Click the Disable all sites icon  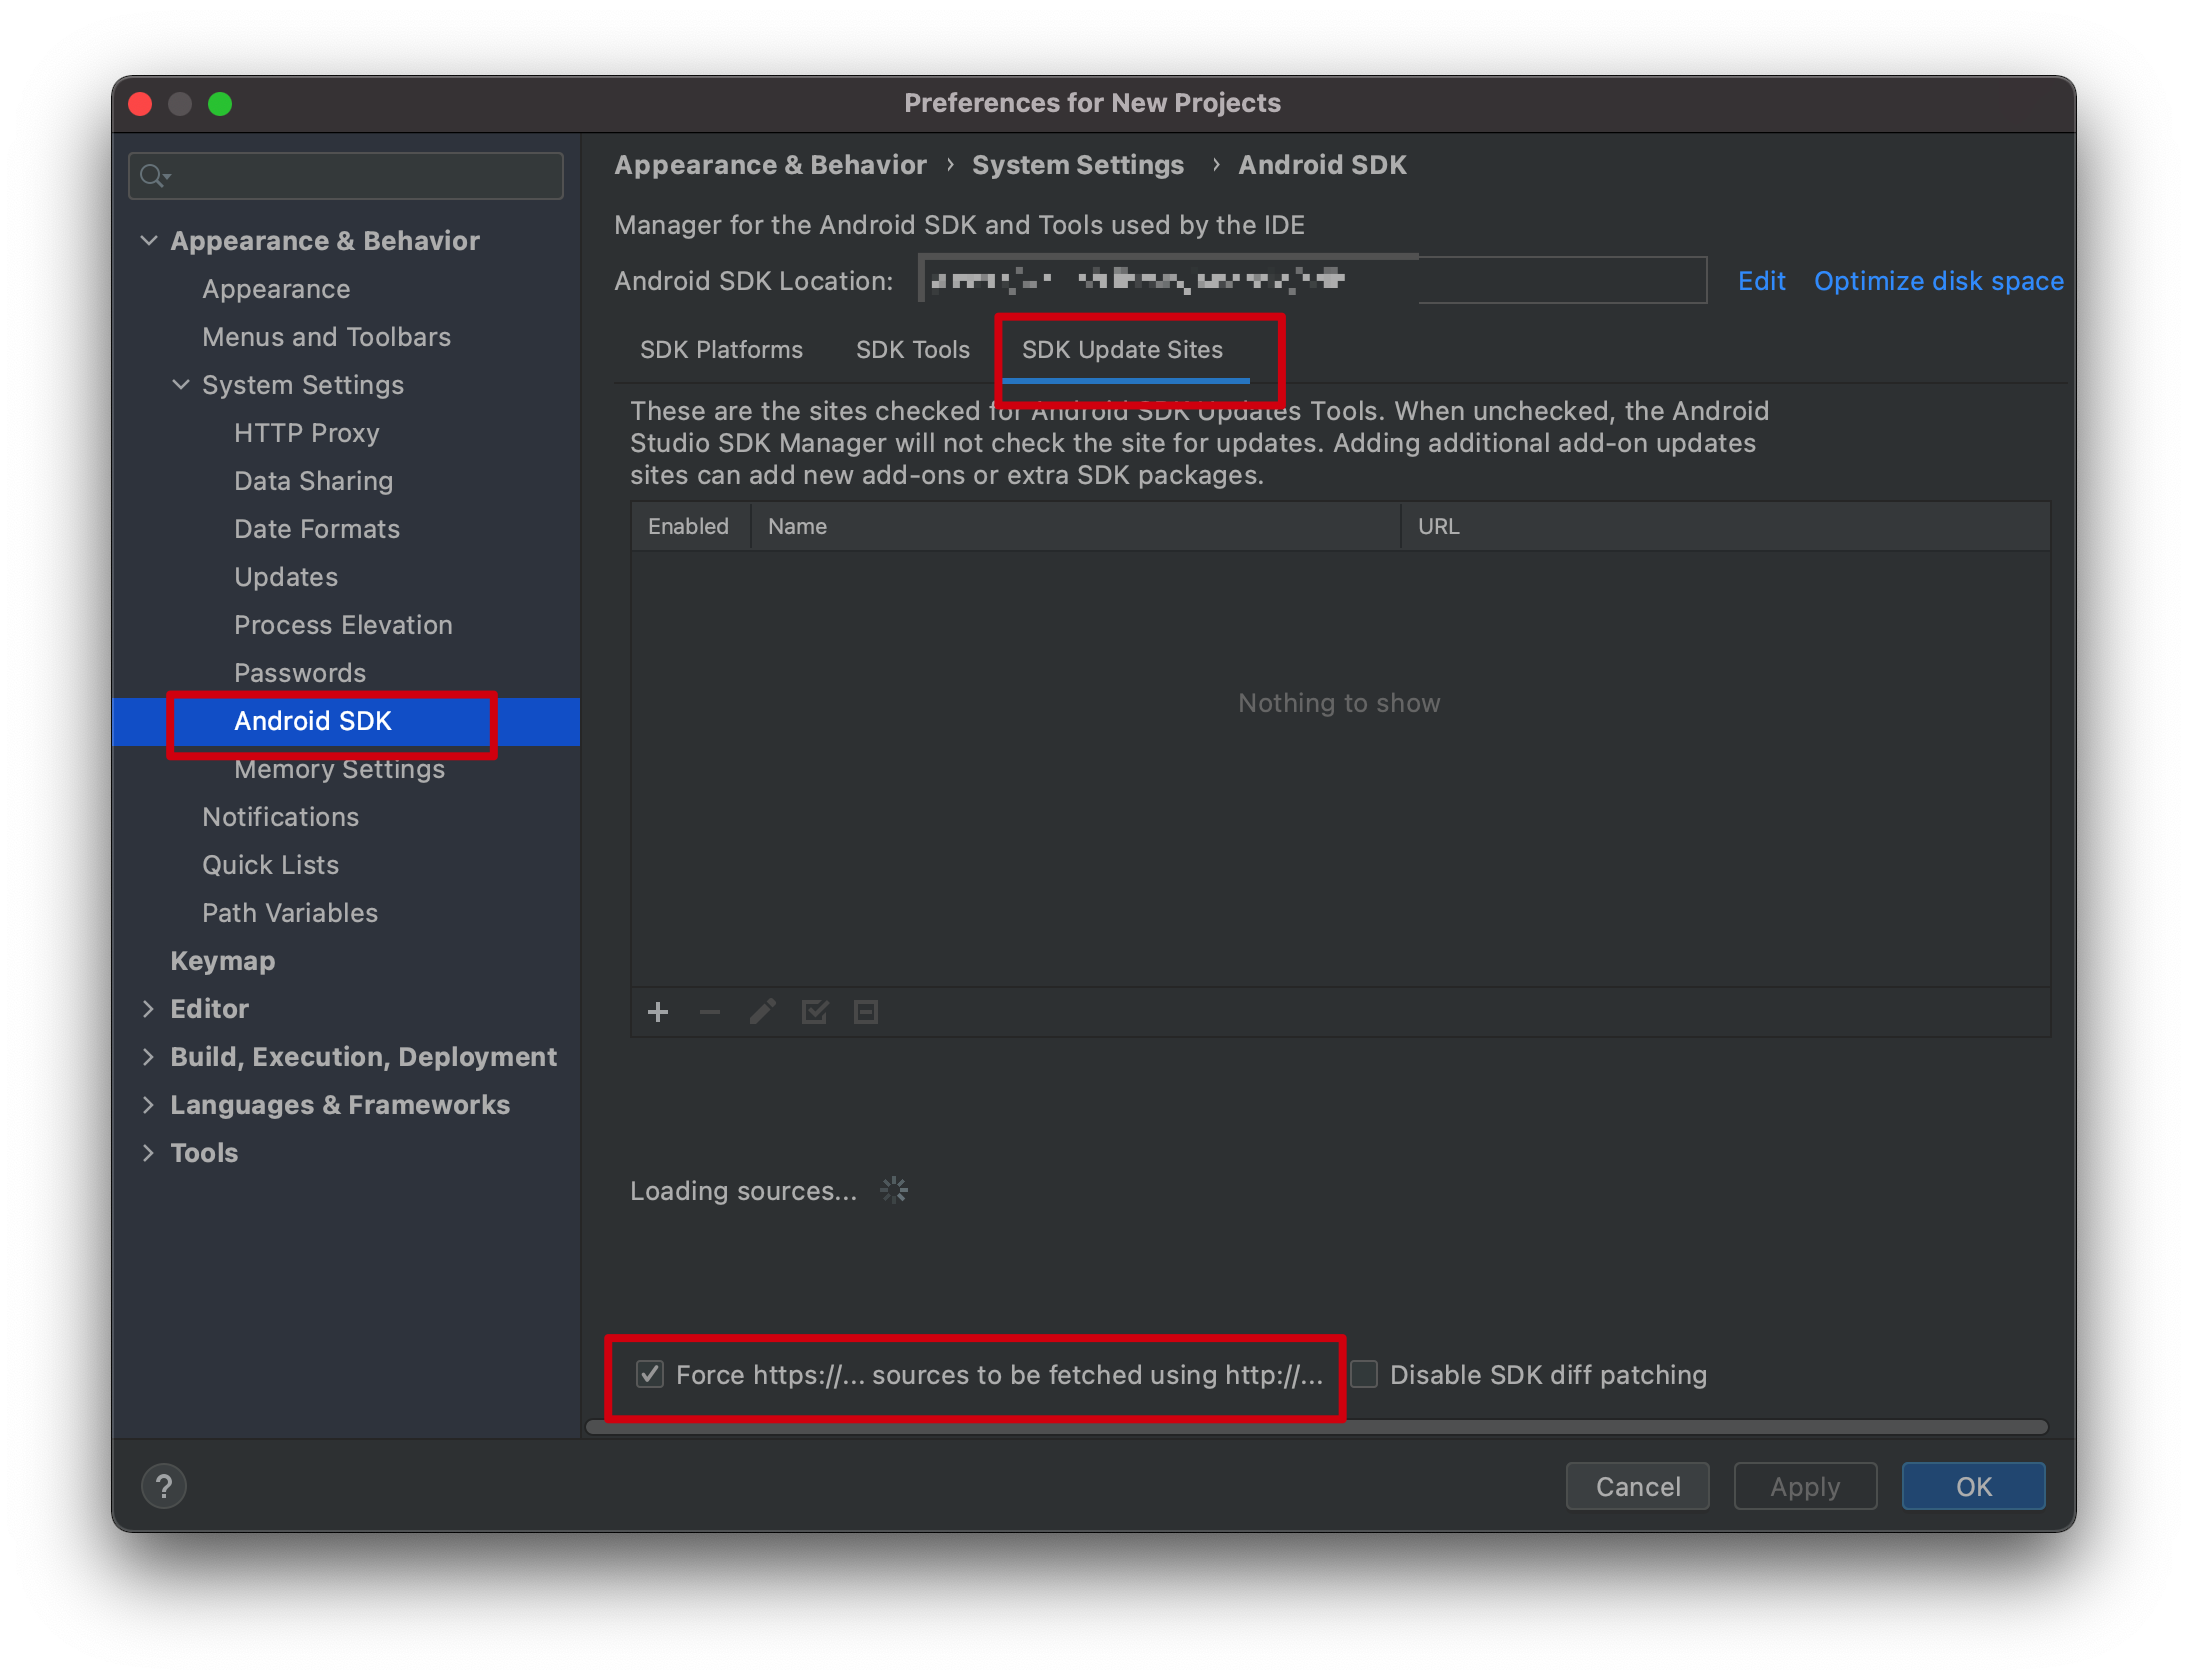click(865, 1011)
